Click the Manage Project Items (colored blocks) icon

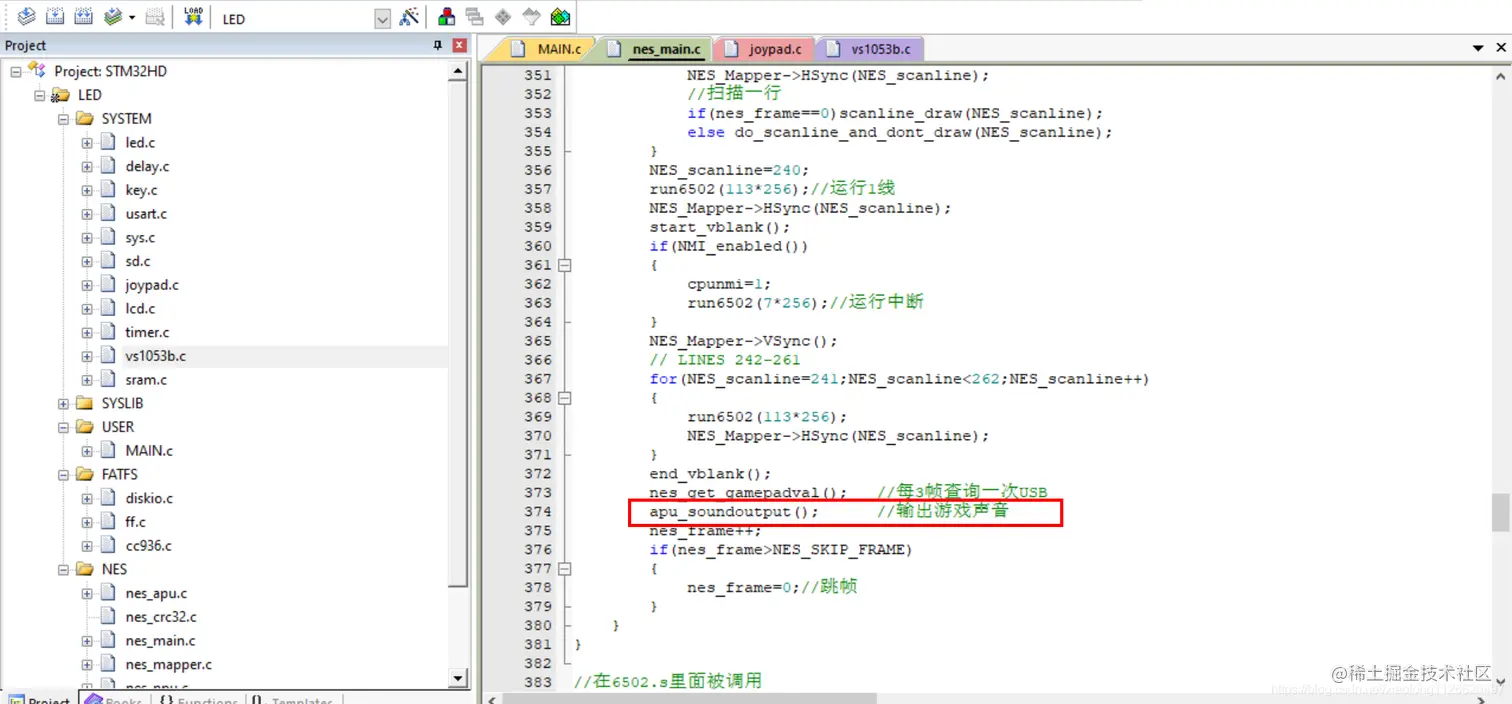[x=447, y=17]
